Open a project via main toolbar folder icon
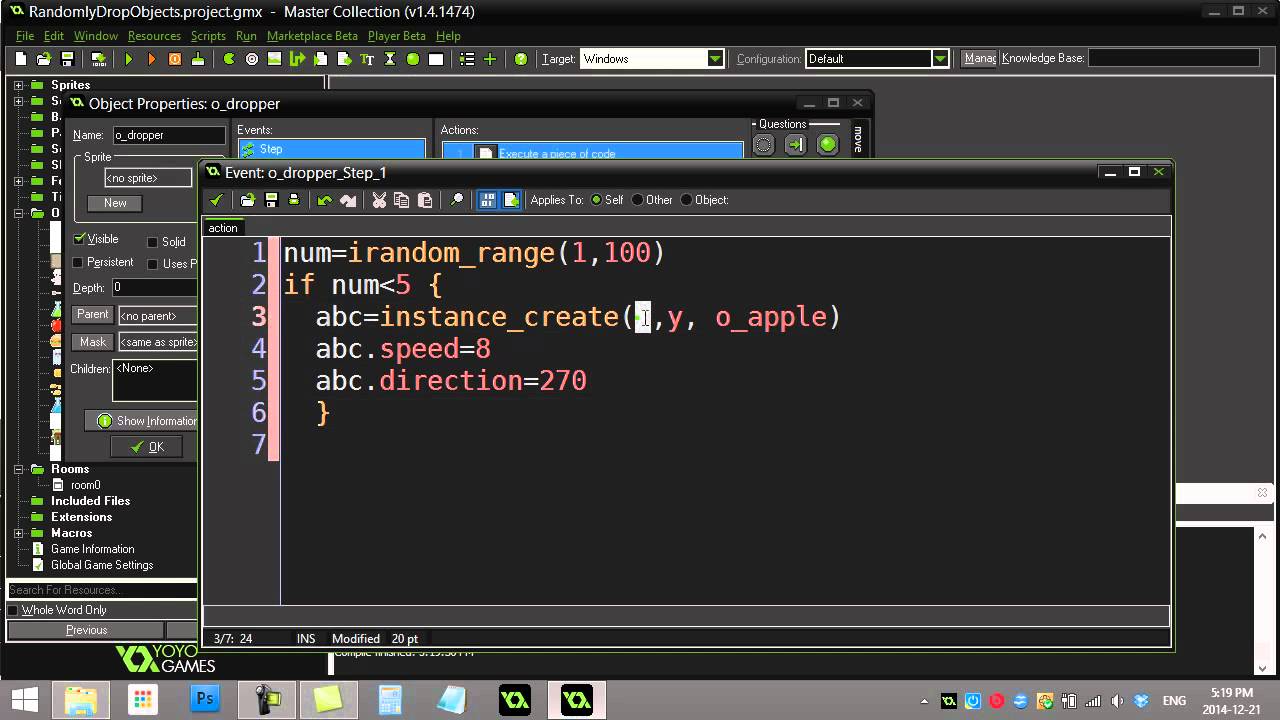Viewport: 1280px width, 720px height. [44, 59]
